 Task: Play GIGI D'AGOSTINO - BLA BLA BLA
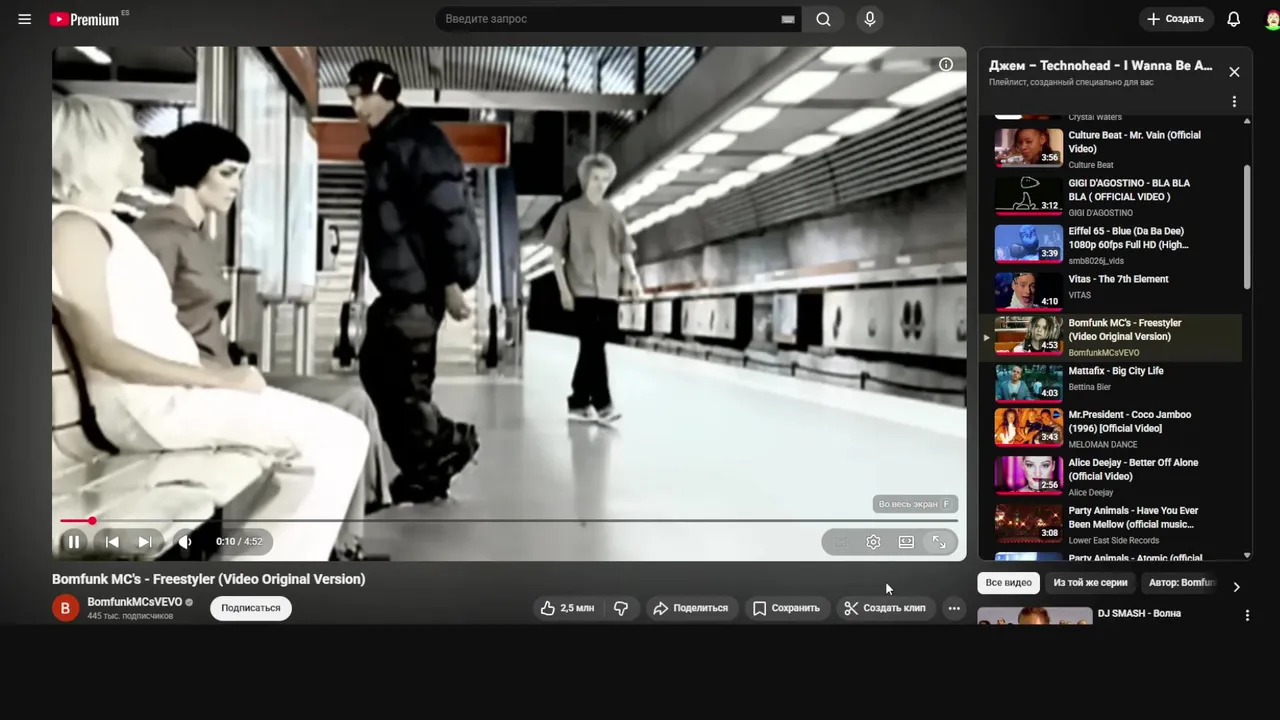point(1110,196)
